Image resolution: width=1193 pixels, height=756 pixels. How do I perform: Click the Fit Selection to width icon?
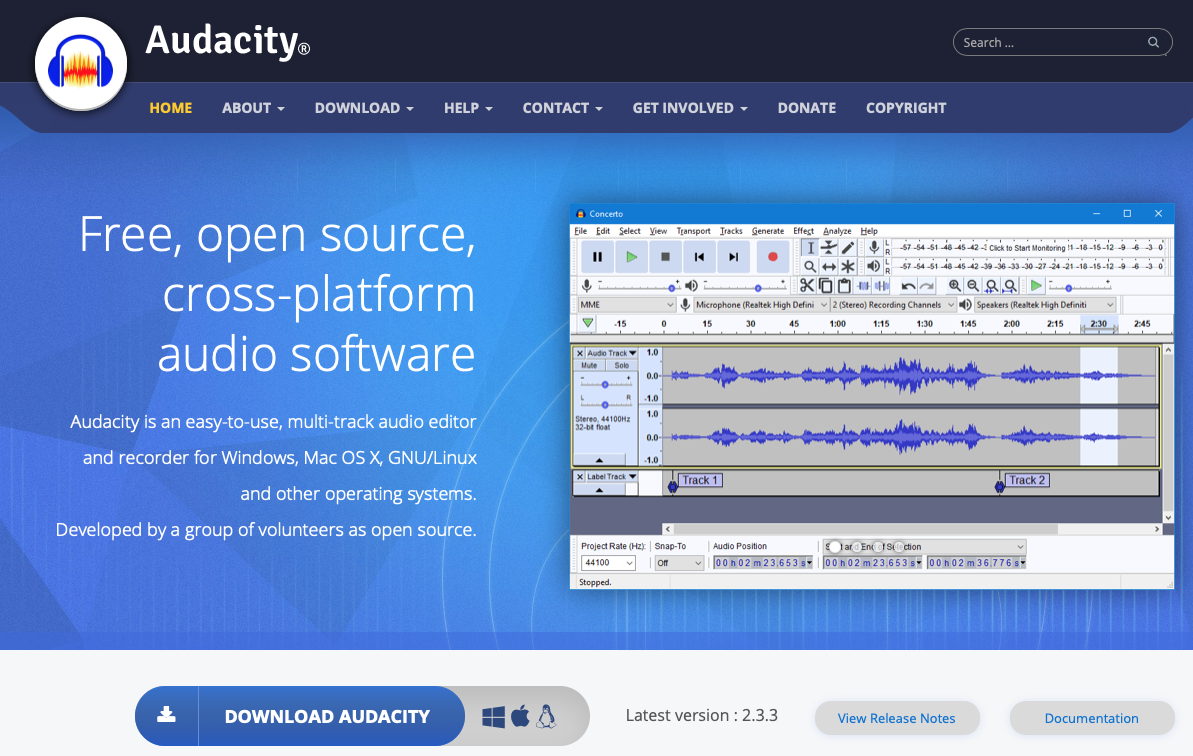coord(991,286)
